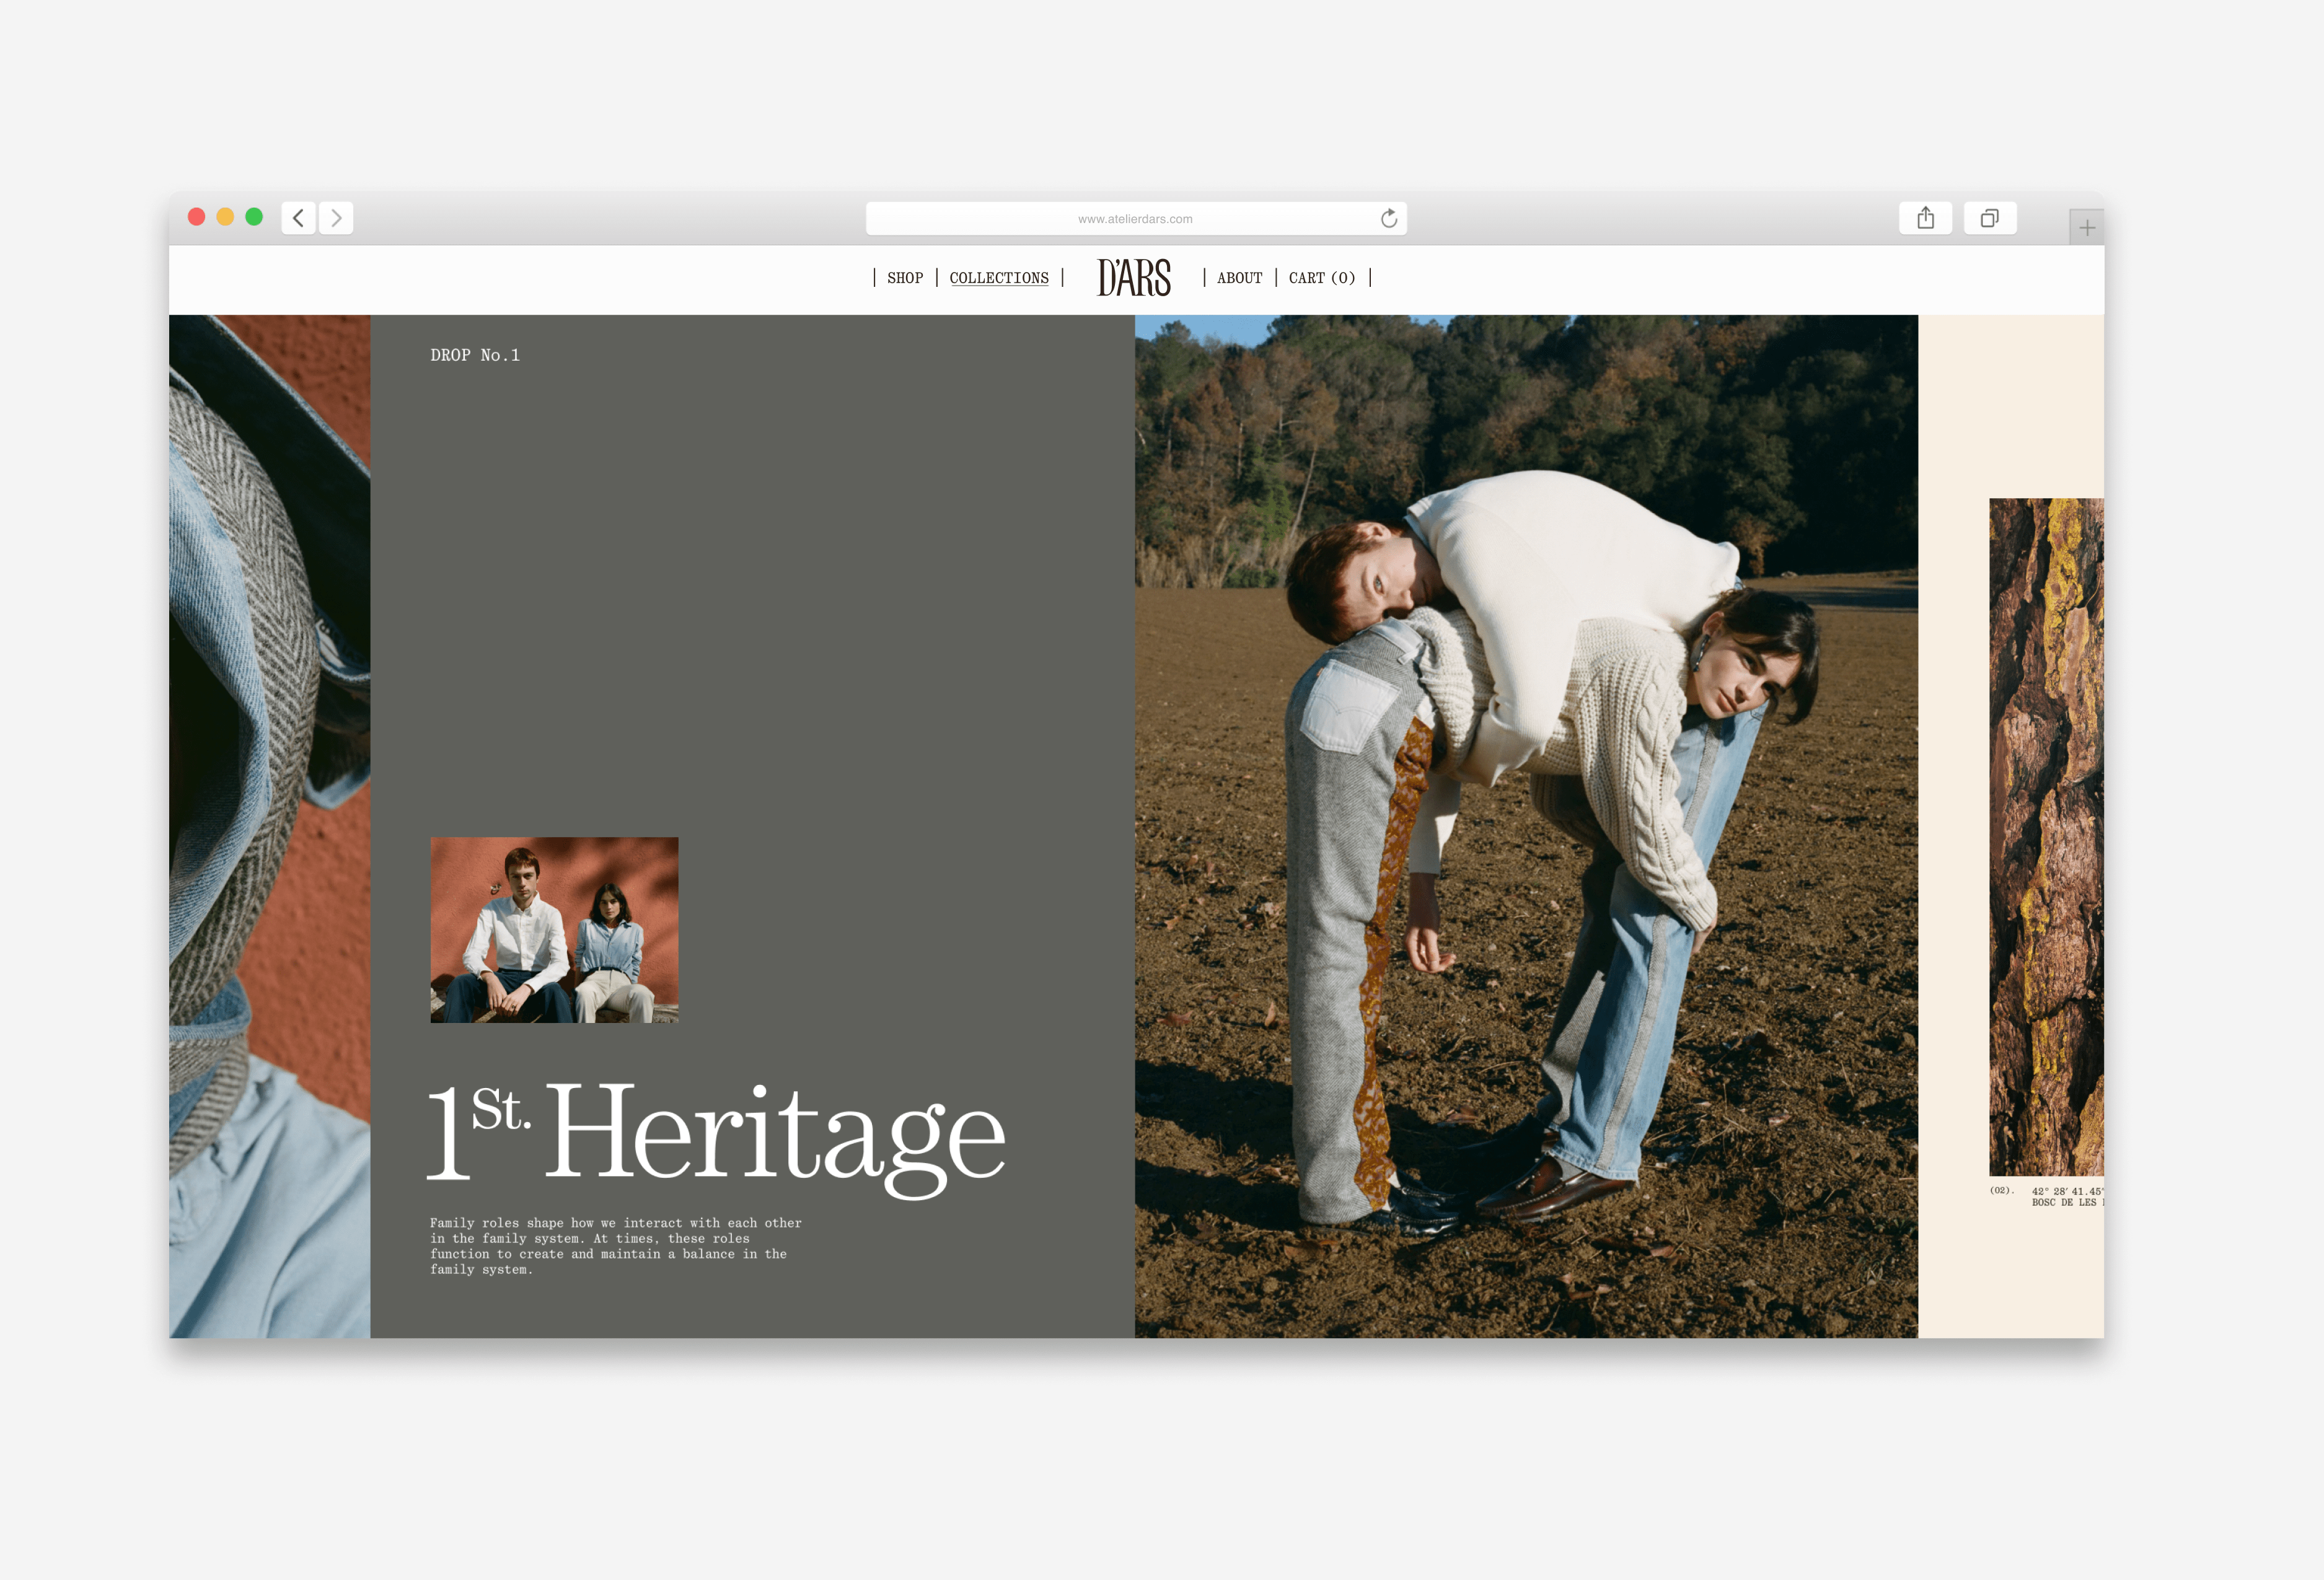The width and height of the screenshot is (2324, 1580).
Task: Click the red close window button
Action: point(197,217)
